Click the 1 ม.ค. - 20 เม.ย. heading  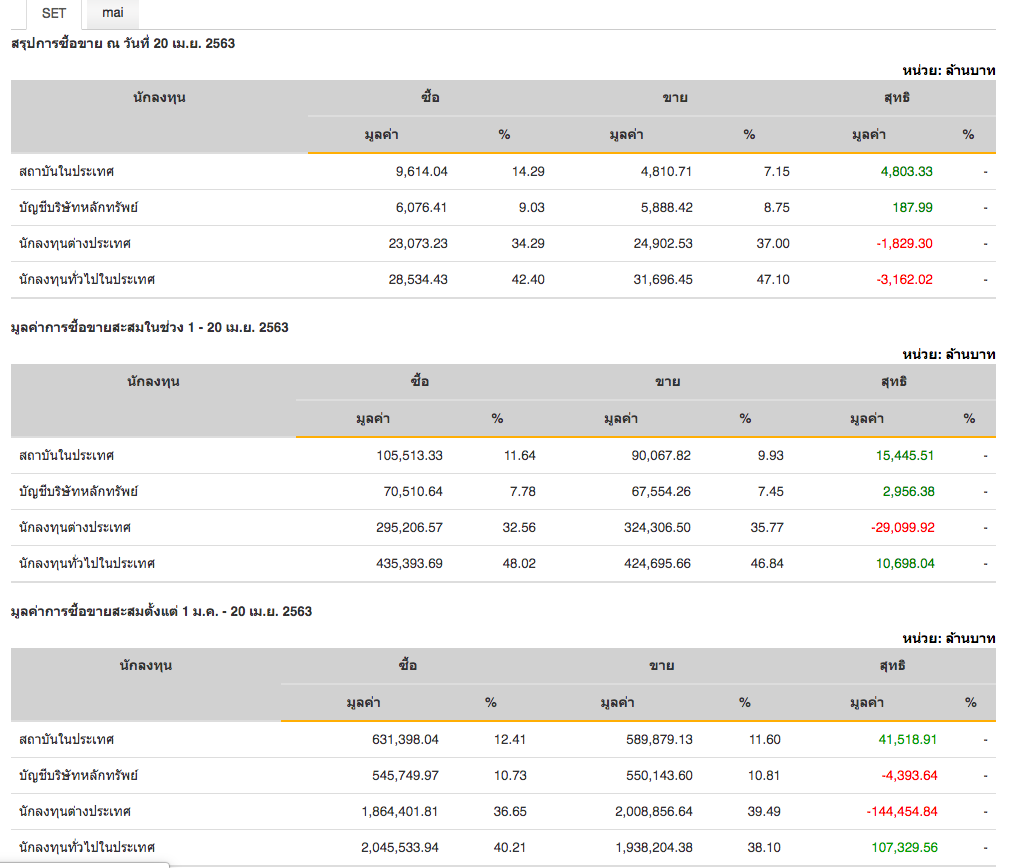(161, 611)
